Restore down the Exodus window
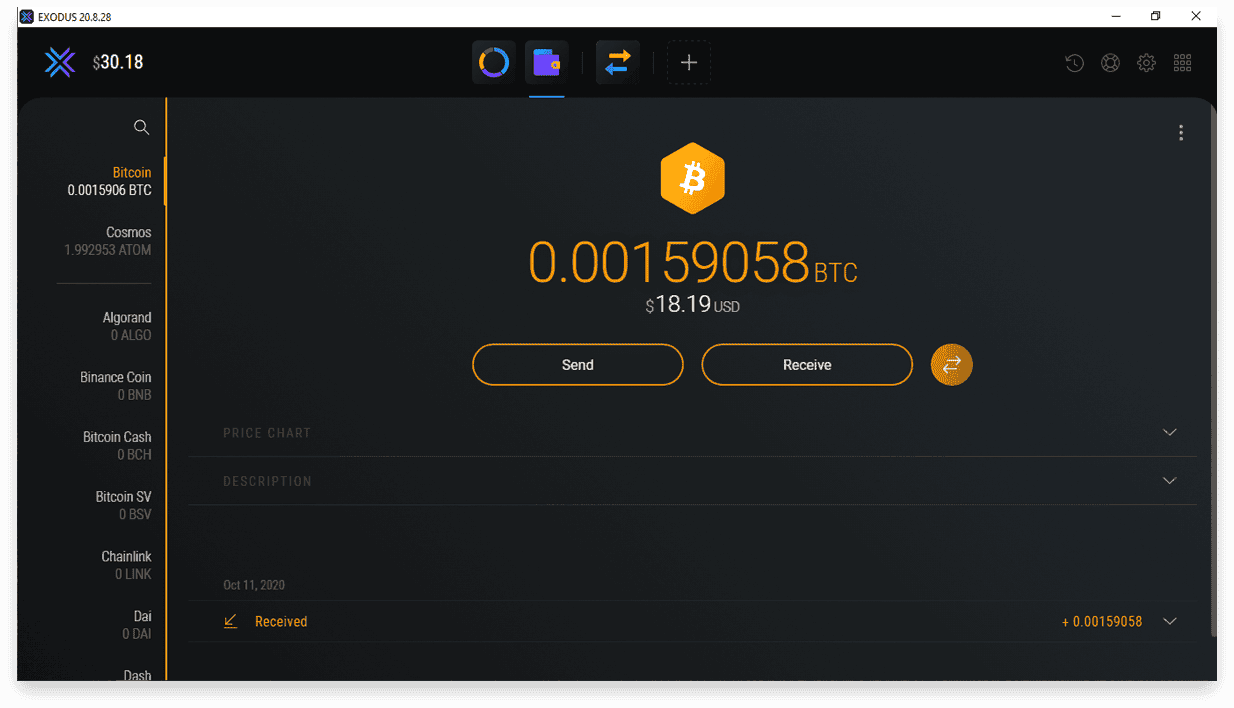The height and width of the screenshot is (708, 1234). pyautogui.click(x=1155, y=16)
